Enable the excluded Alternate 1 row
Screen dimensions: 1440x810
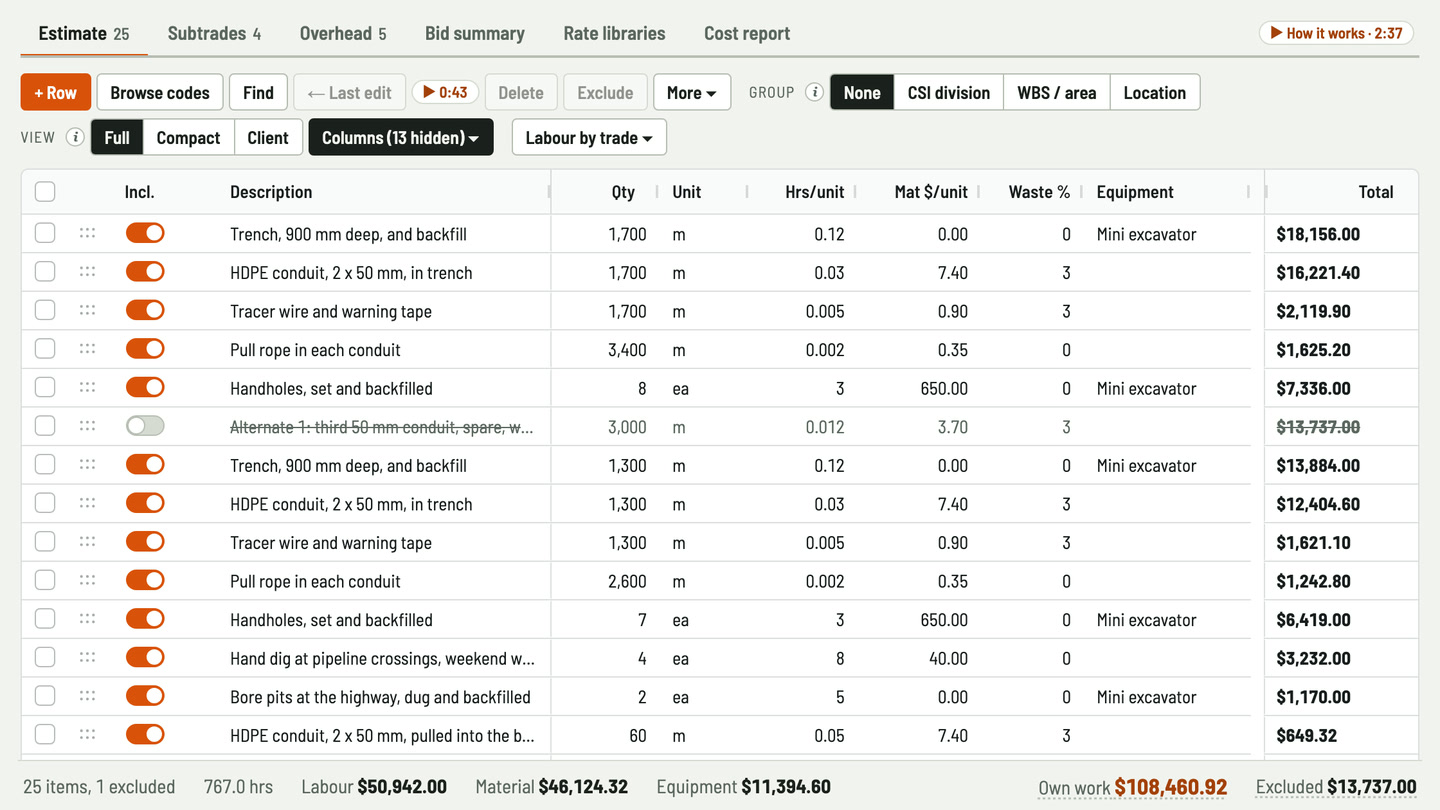pyautogui.click(x=145, y=427)
